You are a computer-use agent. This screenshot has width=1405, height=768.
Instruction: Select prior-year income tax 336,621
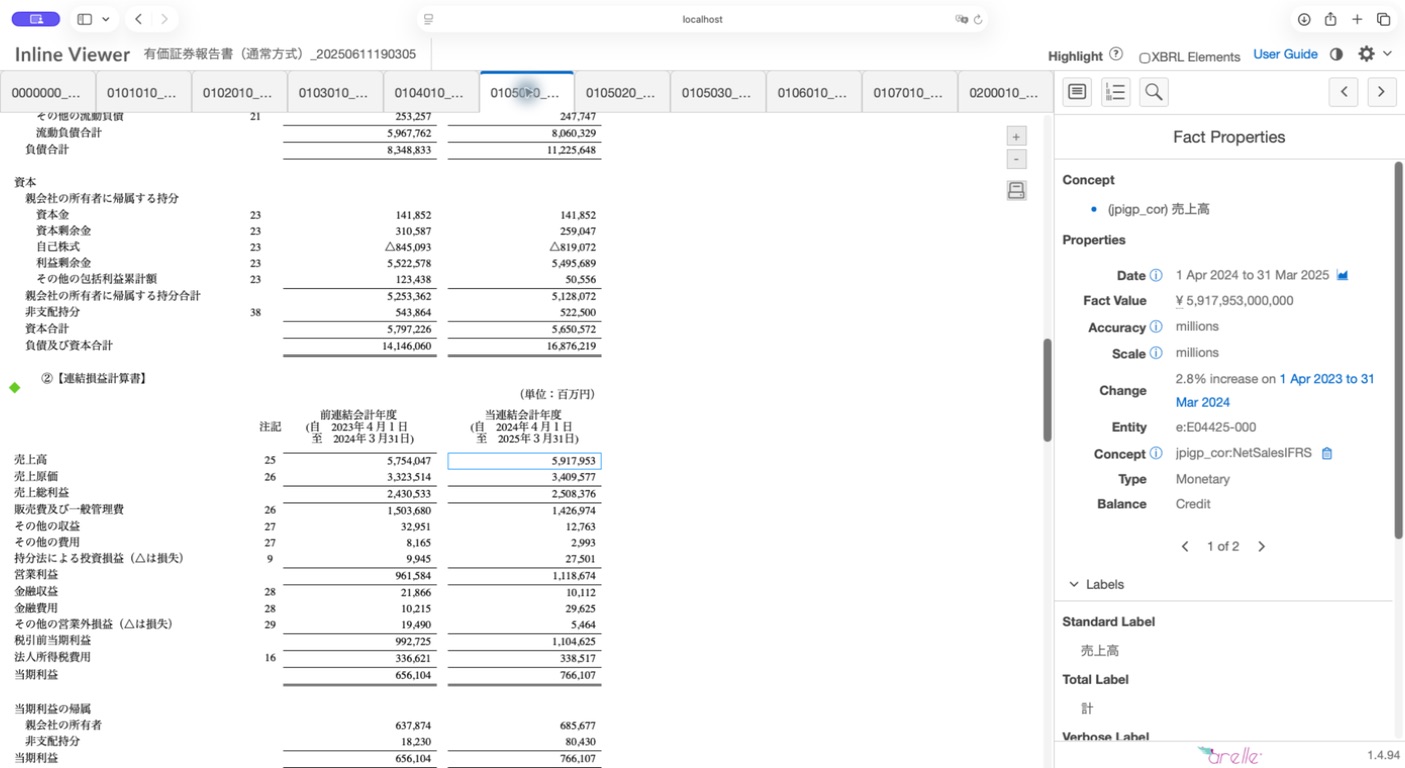pos(413,658)
